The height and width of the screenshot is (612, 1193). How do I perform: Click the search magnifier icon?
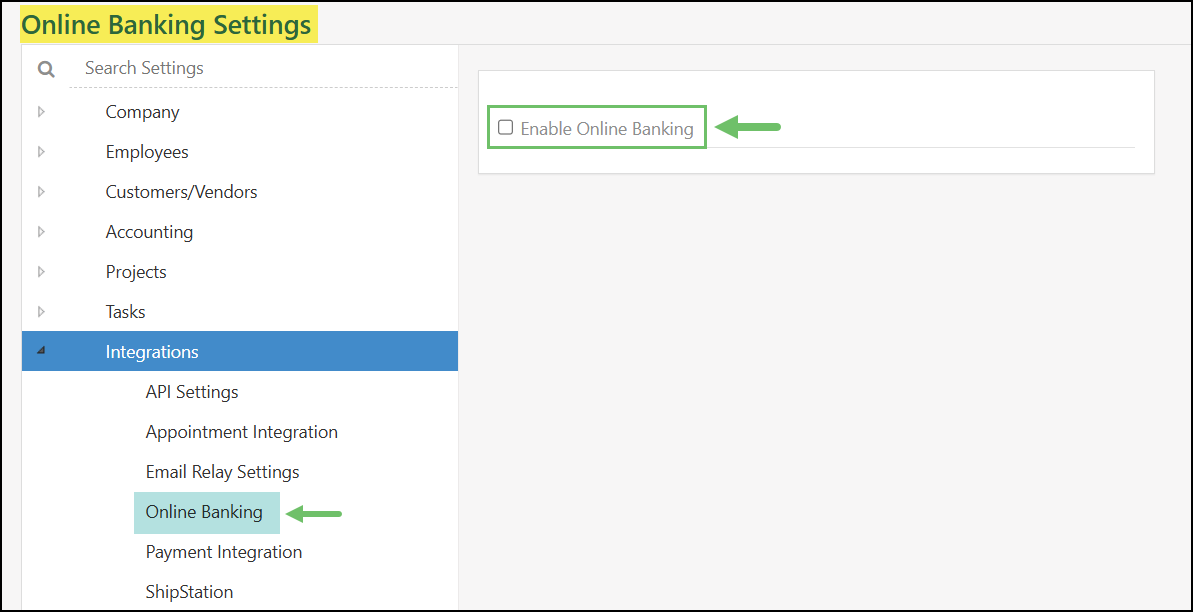[x=46, y=68]
